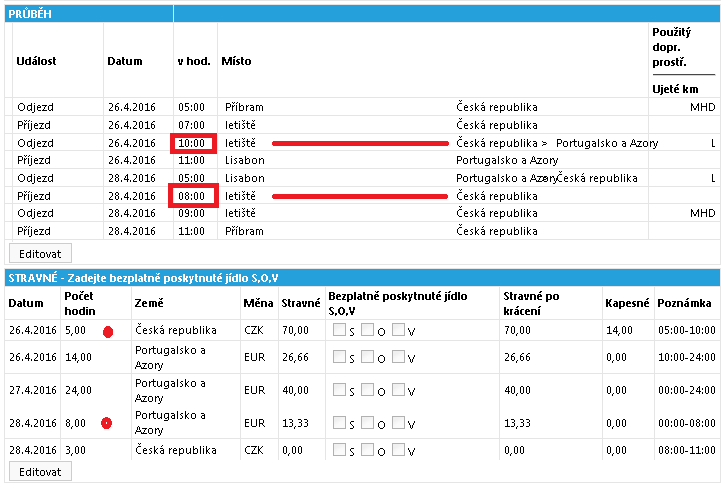The width and height of the screenshot is (725, 489).
Task: Select CZK currency in the 05:00-10:00 row
Action: pyautogui.click(x=254, y=330)
